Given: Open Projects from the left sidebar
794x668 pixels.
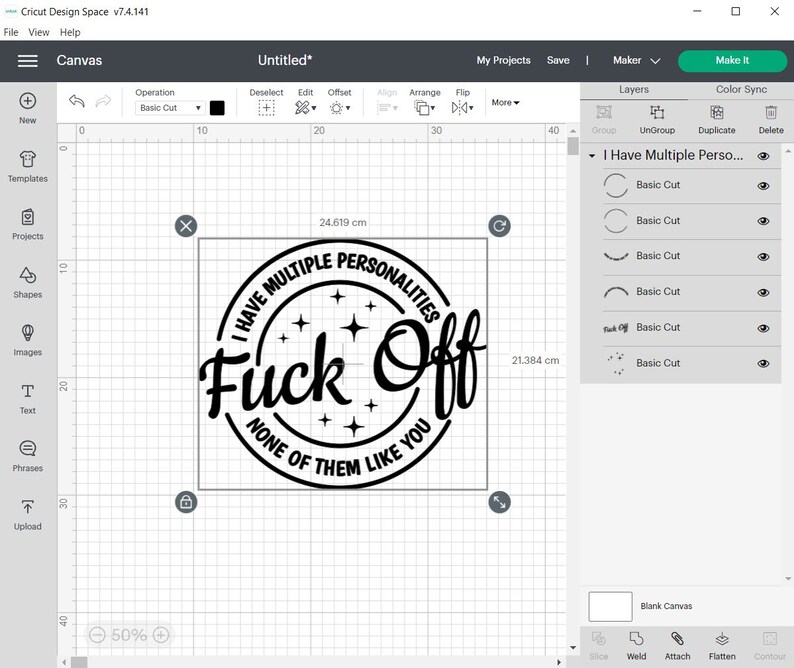Looking at the screenshot, I should pos(27,224).
